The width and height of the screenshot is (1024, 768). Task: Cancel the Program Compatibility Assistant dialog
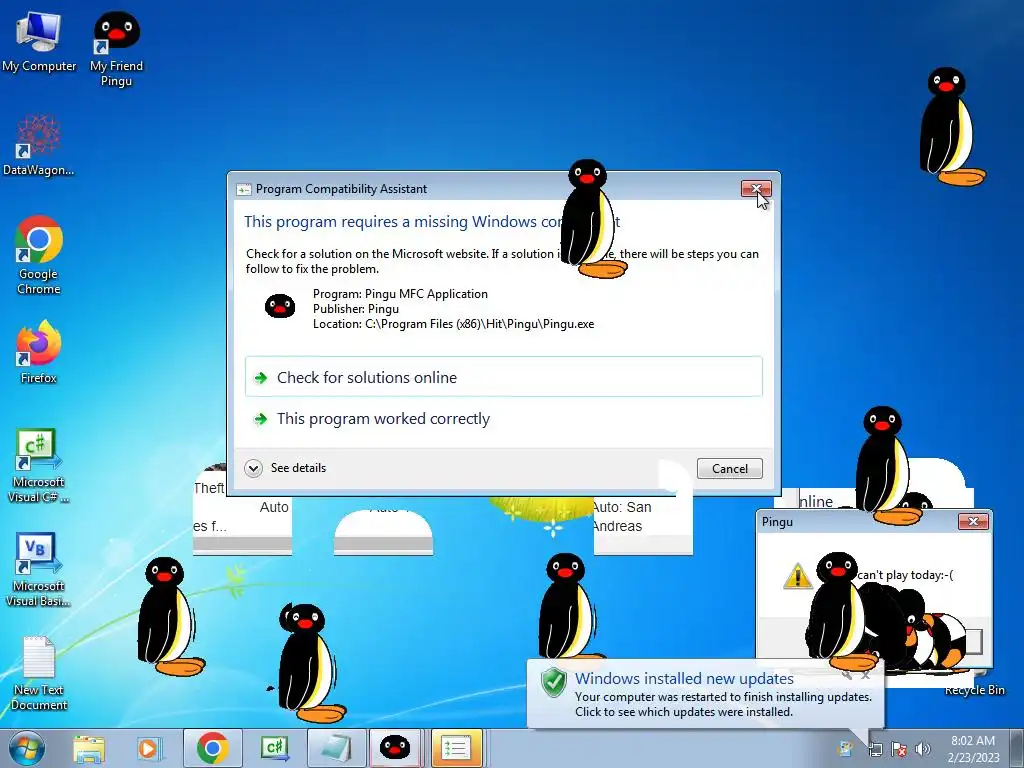[729, 468]
